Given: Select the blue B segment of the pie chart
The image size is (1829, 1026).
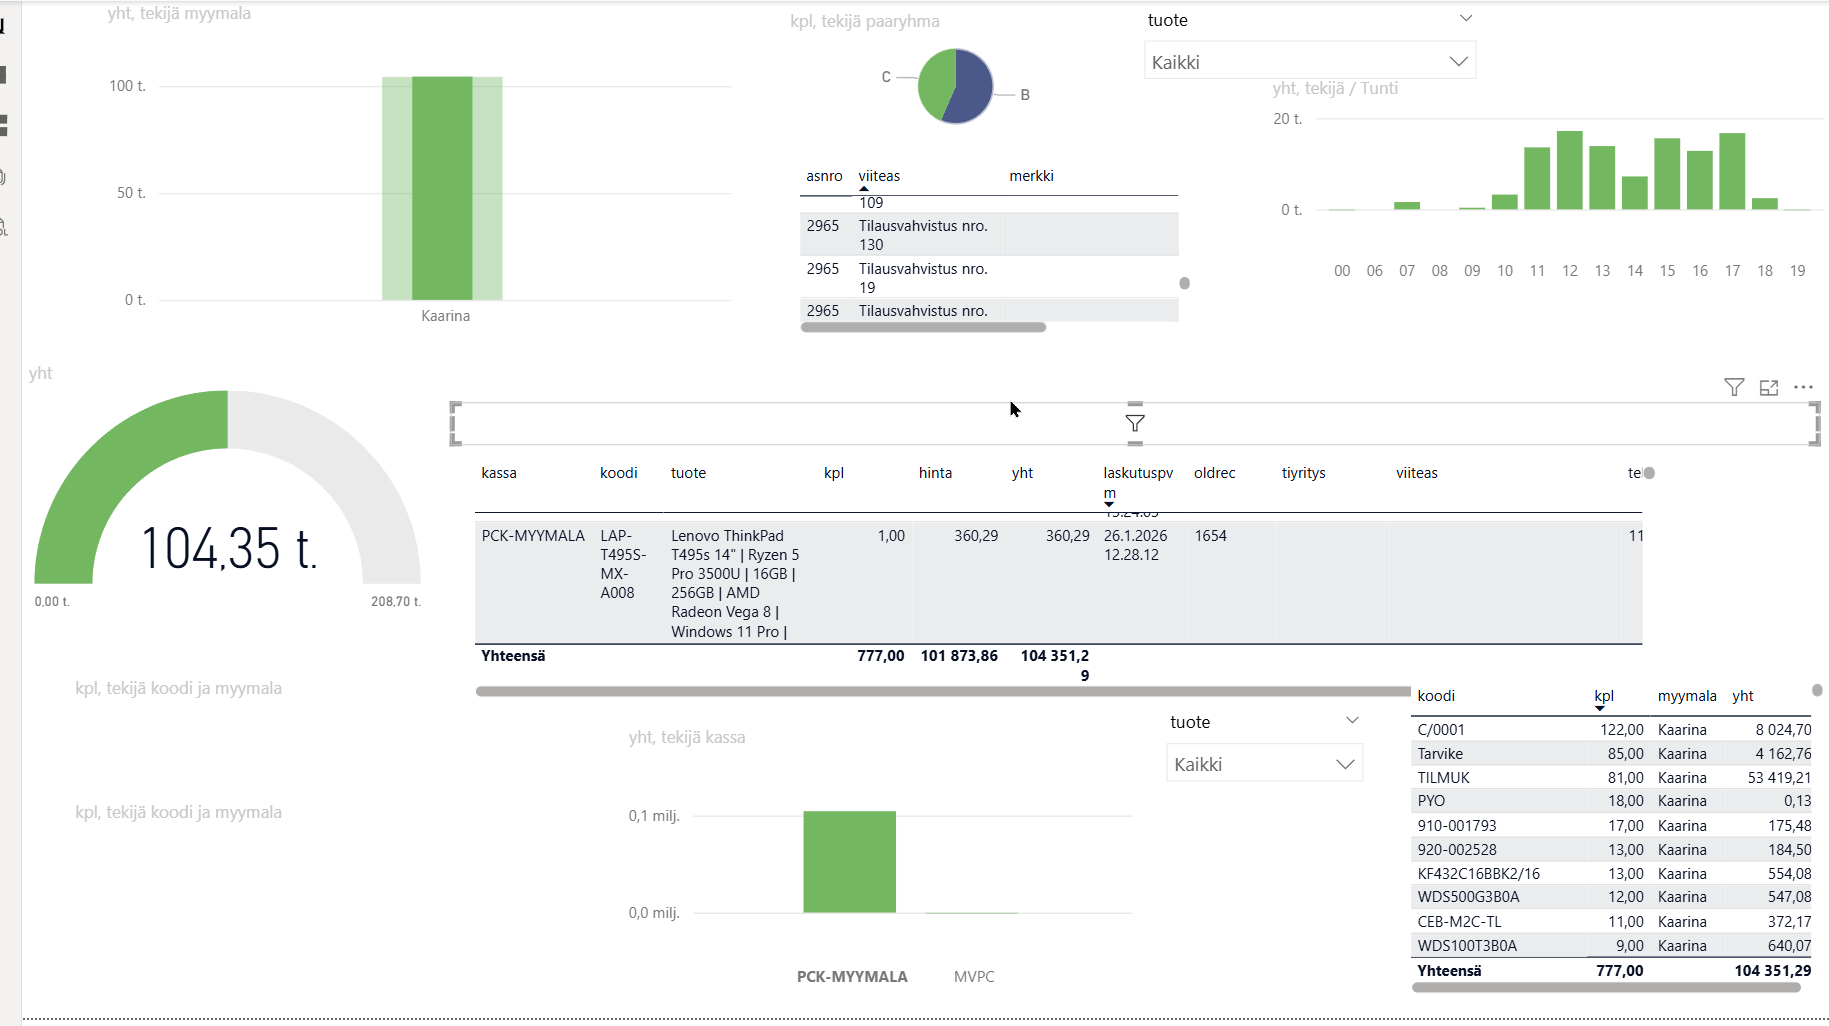Looking at the screenshot, I should 971,88.
